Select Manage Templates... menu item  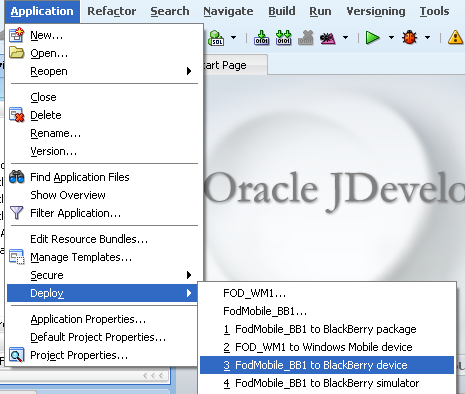(105, 257)
